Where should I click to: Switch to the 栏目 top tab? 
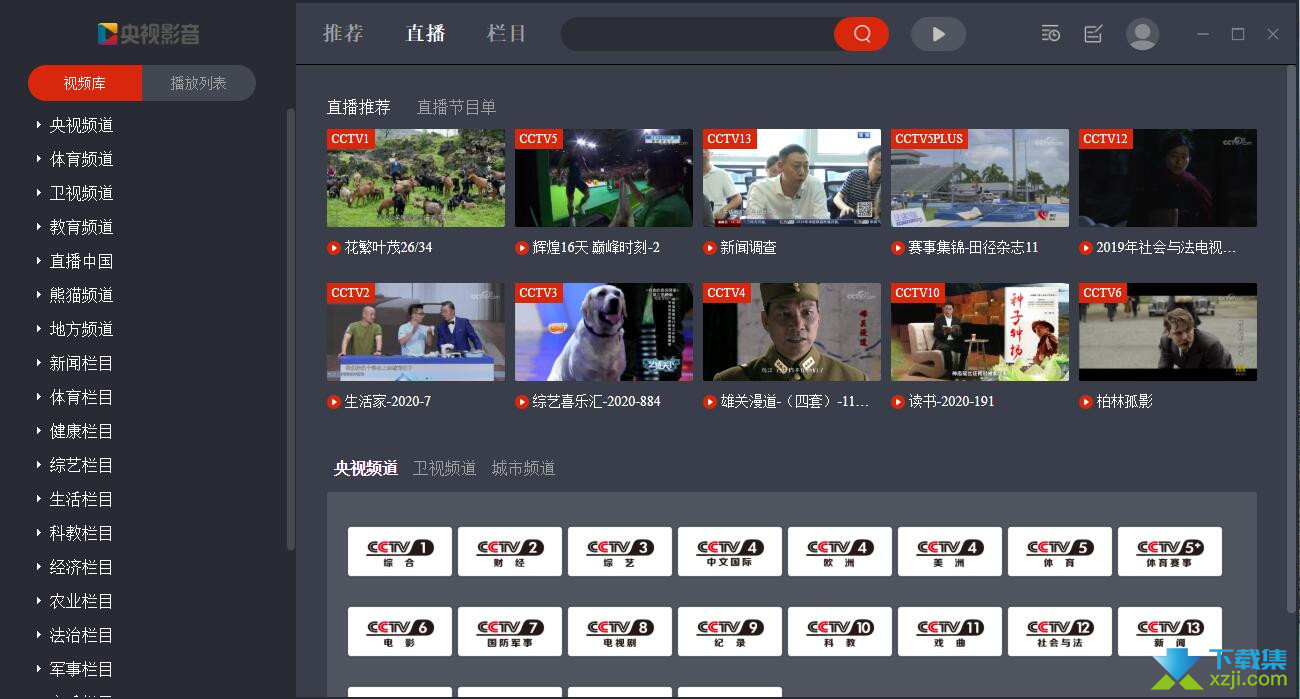(506, 33)
